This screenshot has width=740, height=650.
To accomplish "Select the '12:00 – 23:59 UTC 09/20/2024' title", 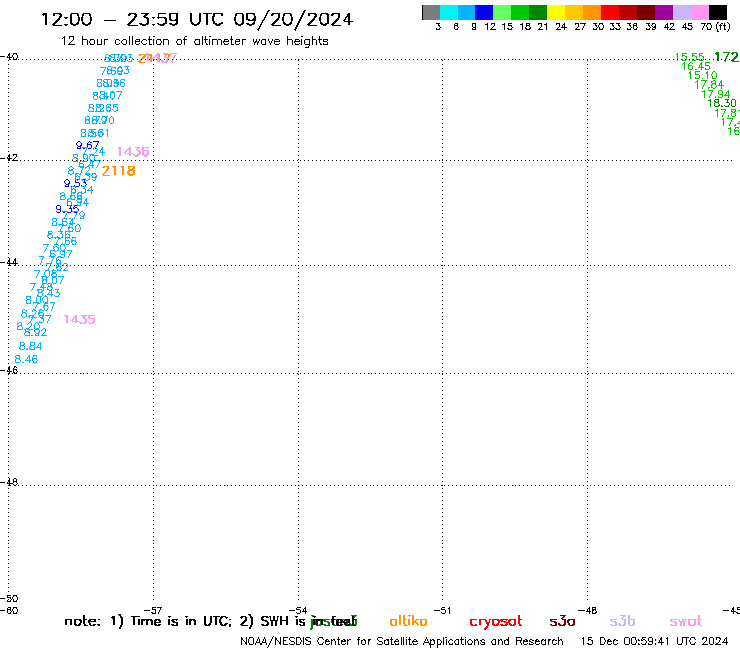I will click(197, 19).
